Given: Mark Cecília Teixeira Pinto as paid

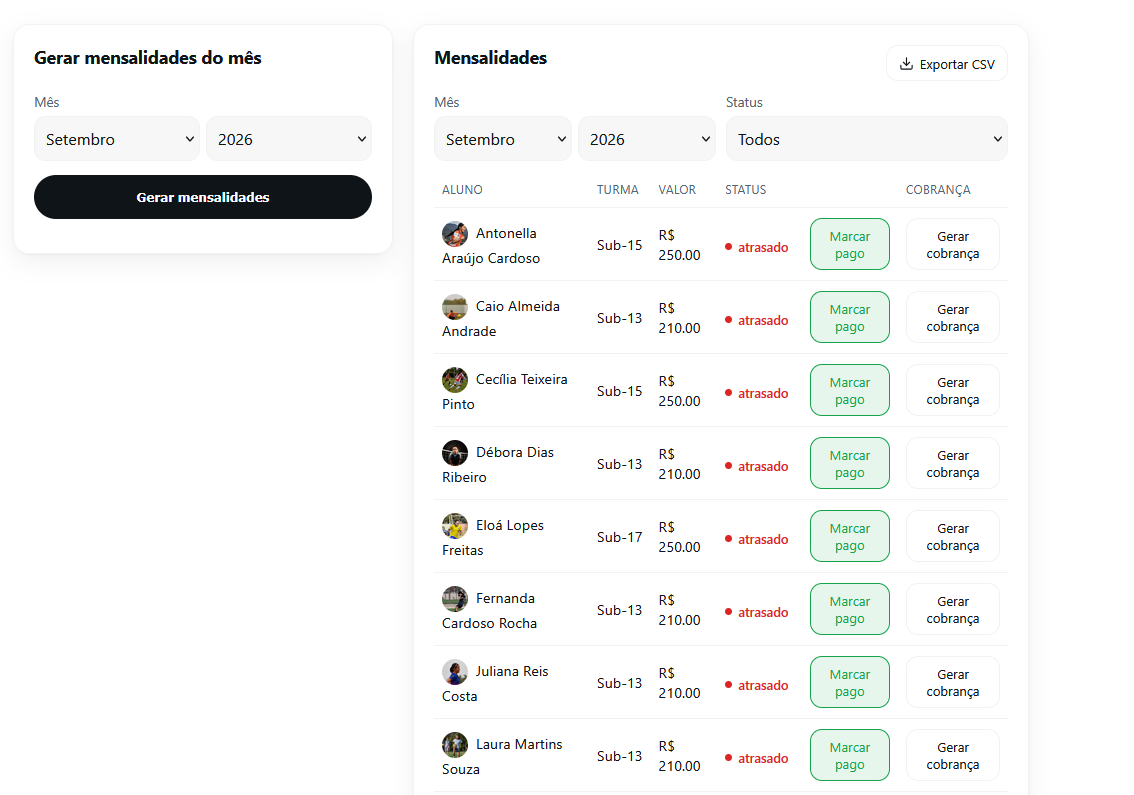Looking at the screenshot, I should click(850, 391).
